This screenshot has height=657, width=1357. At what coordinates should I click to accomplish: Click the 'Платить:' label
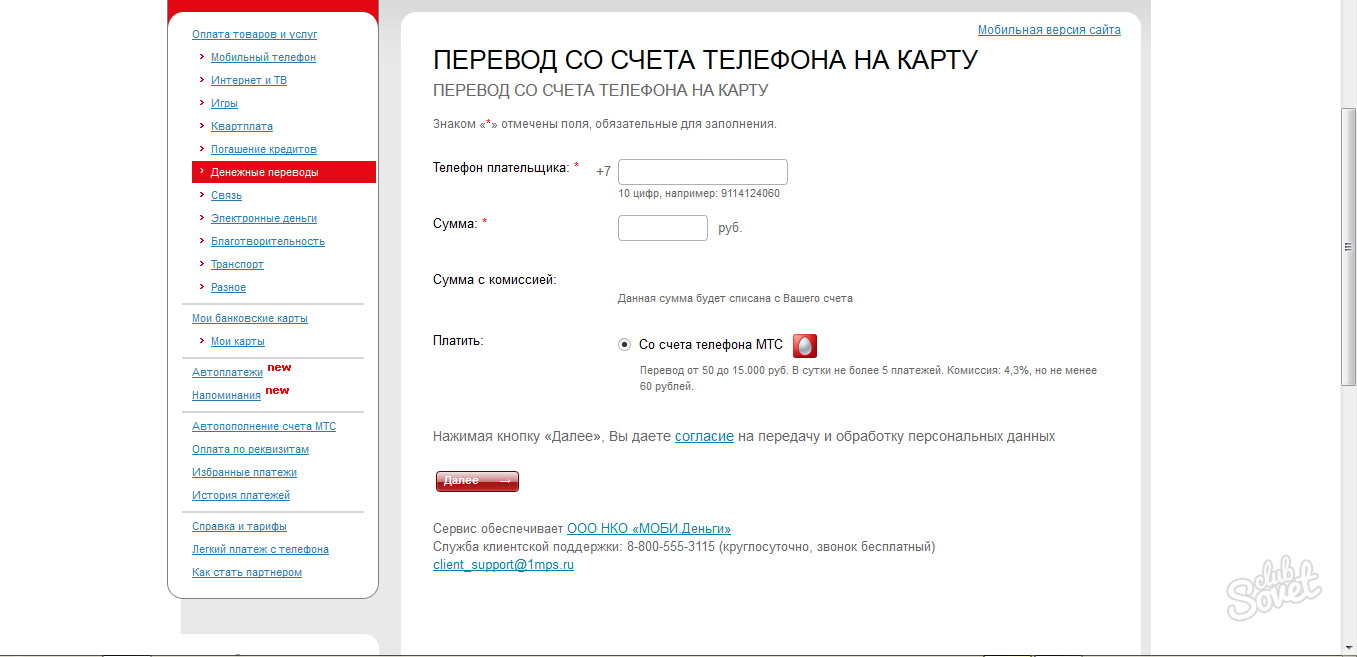click(x=458, y=341)
